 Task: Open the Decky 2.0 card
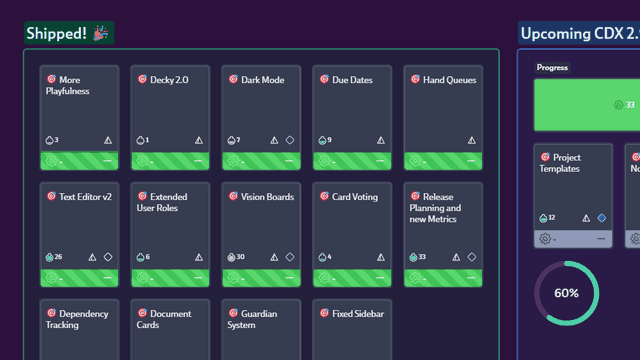tap(170, 118)
